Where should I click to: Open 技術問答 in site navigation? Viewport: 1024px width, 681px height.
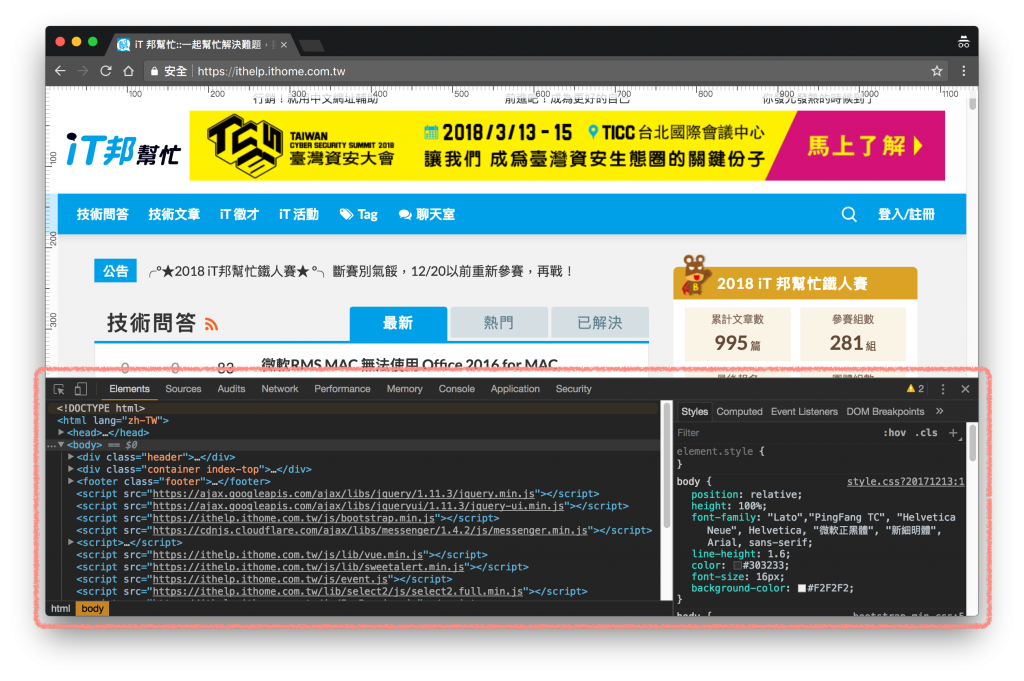(103, 214)
